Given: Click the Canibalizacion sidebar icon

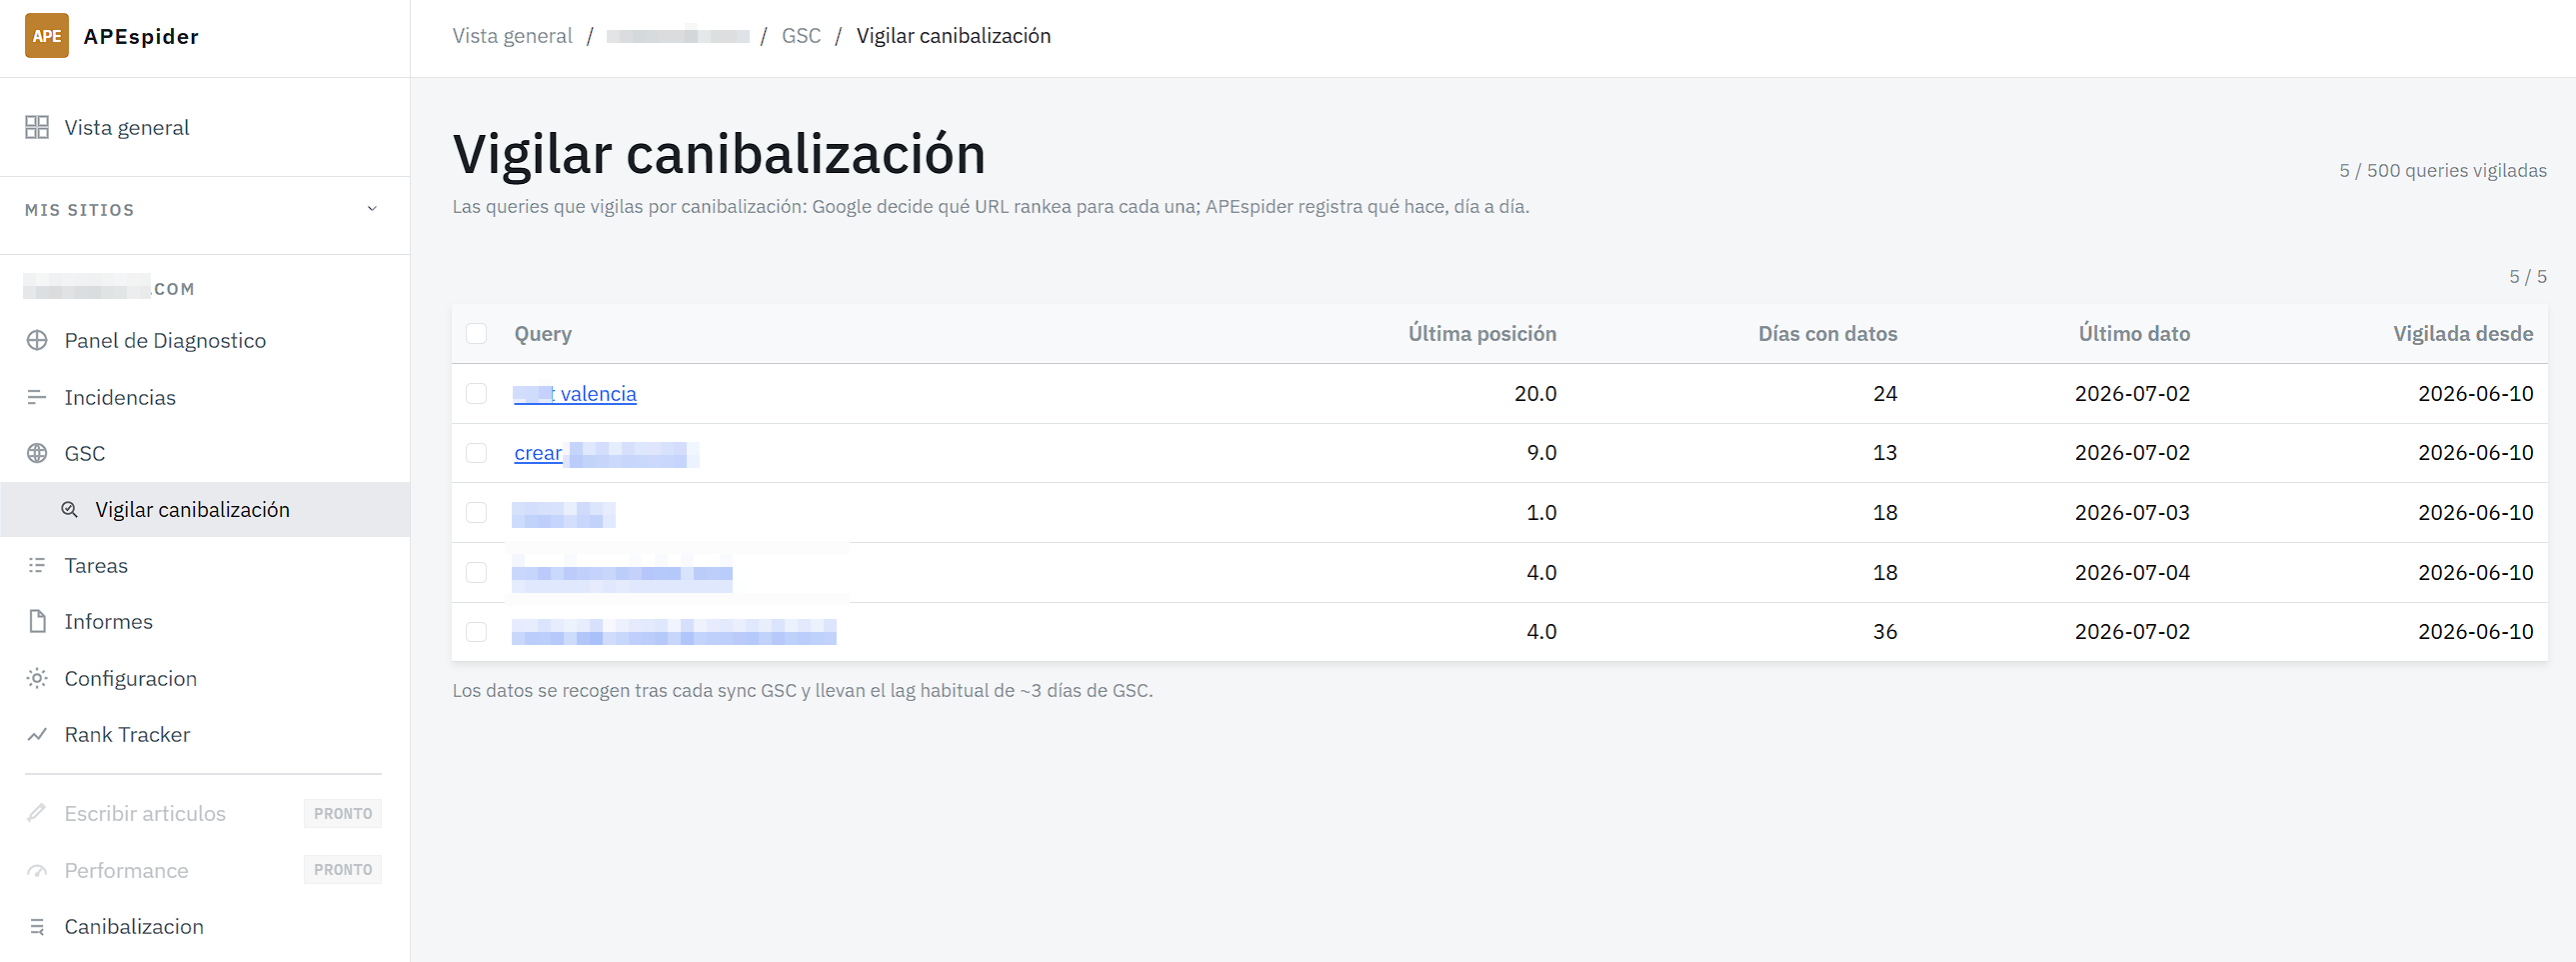Looking at the screenshot, I should click(x=37, y=926).
